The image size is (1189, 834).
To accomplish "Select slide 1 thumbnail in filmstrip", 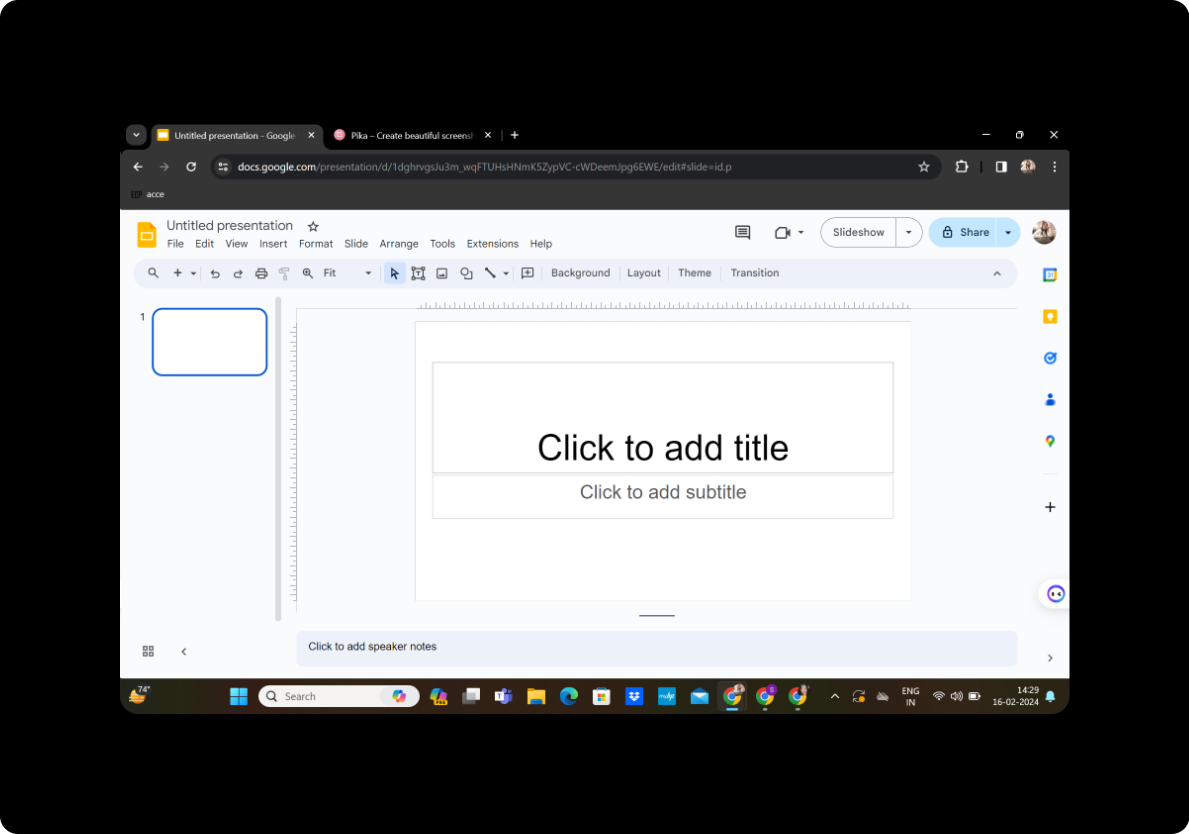I will point(209,342).
